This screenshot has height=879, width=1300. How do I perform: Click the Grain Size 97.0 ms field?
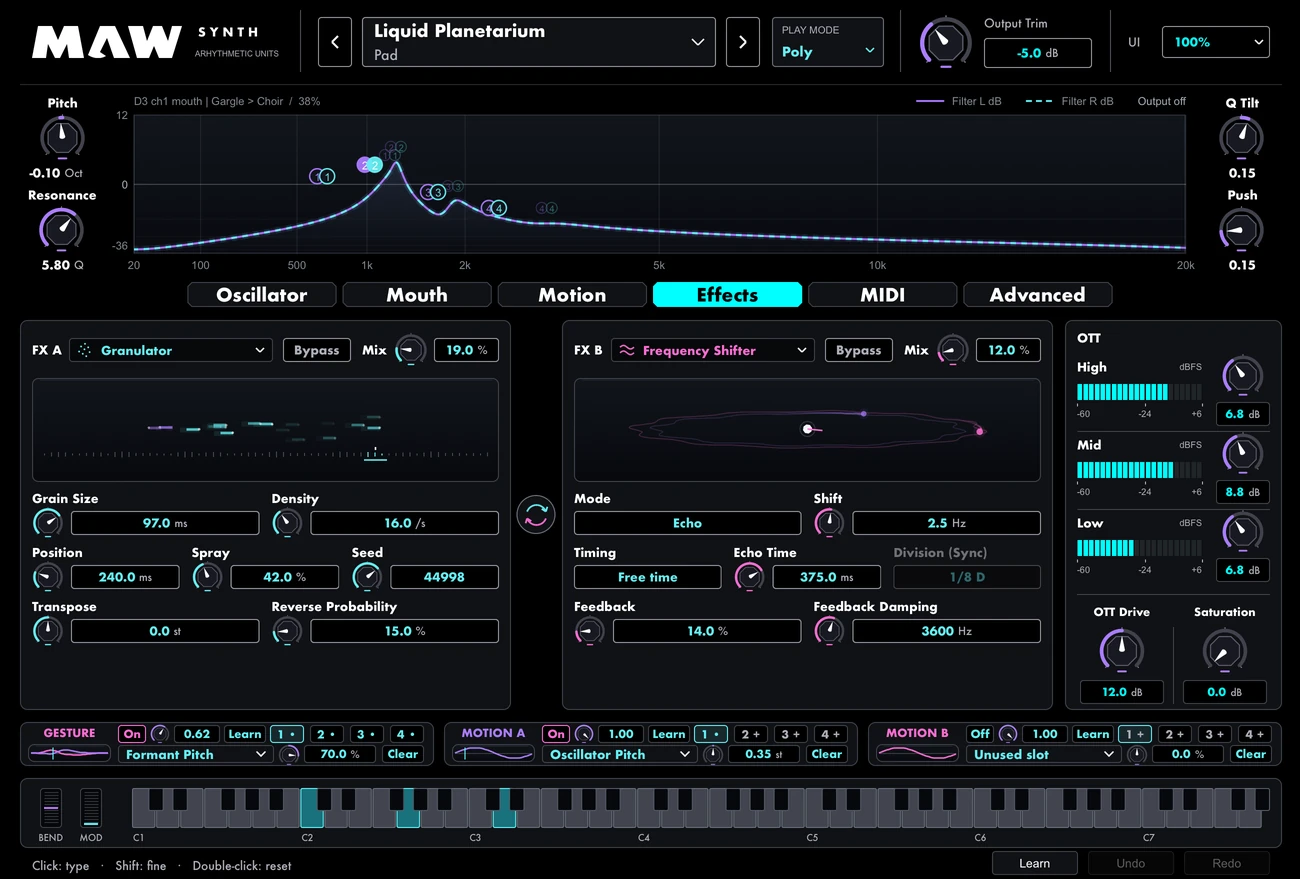point(165,523)
